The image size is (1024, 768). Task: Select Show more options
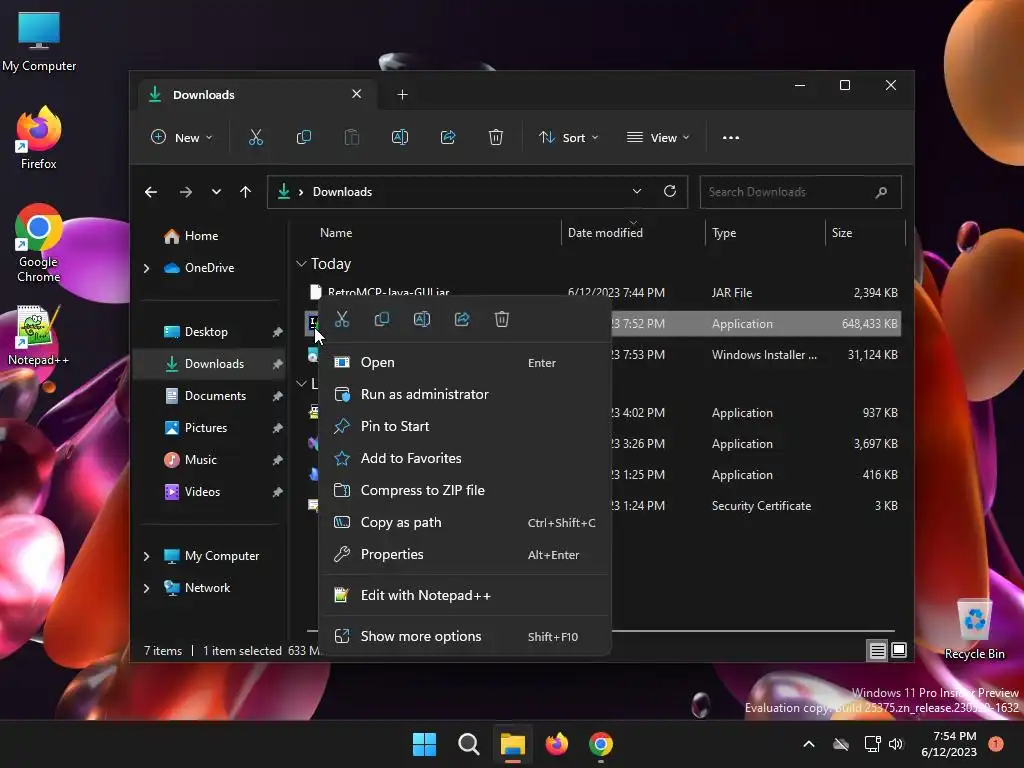click(x=464, y=637)
